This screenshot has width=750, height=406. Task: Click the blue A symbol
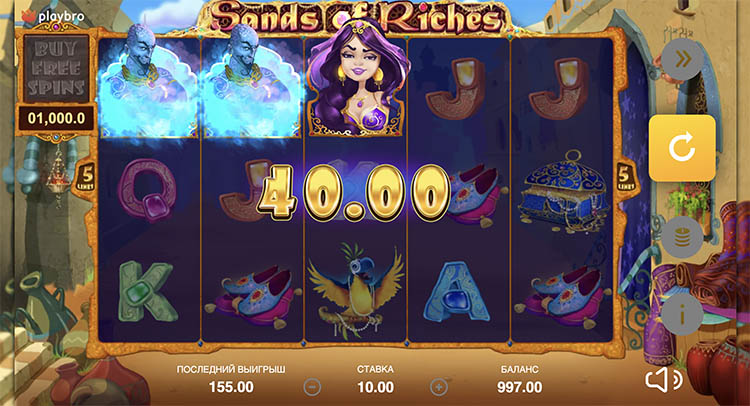click(x=457, y=291)
